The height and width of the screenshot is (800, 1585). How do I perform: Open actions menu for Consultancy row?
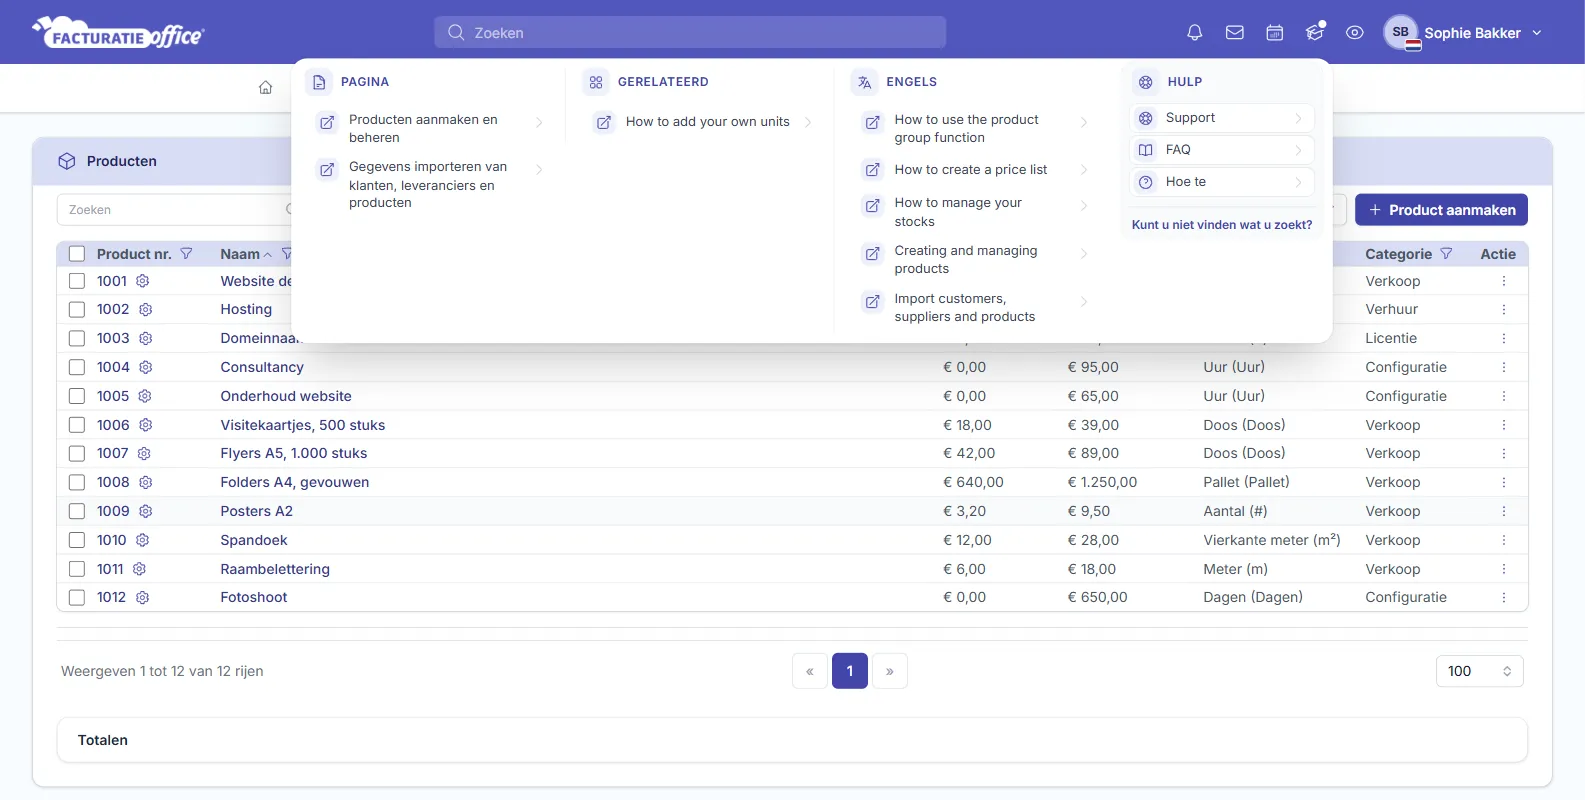[1503, 367]
